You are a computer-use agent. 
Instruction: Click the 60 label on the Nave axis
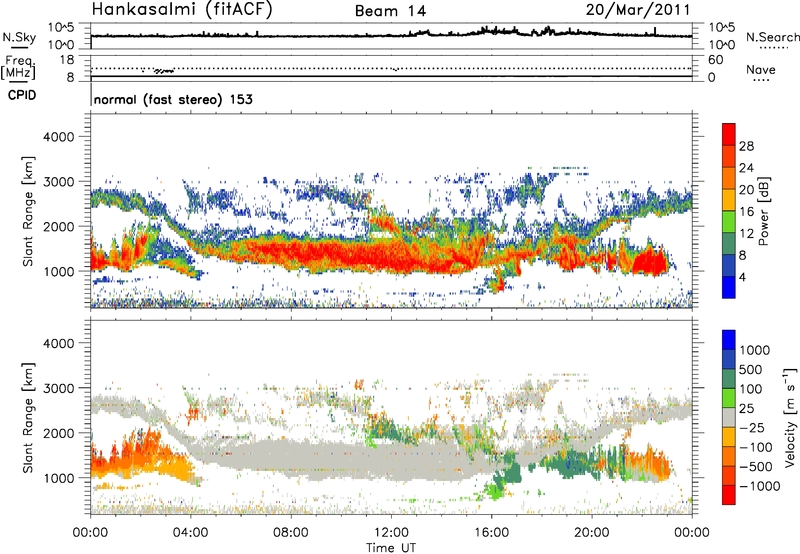(x=715, y=60)
